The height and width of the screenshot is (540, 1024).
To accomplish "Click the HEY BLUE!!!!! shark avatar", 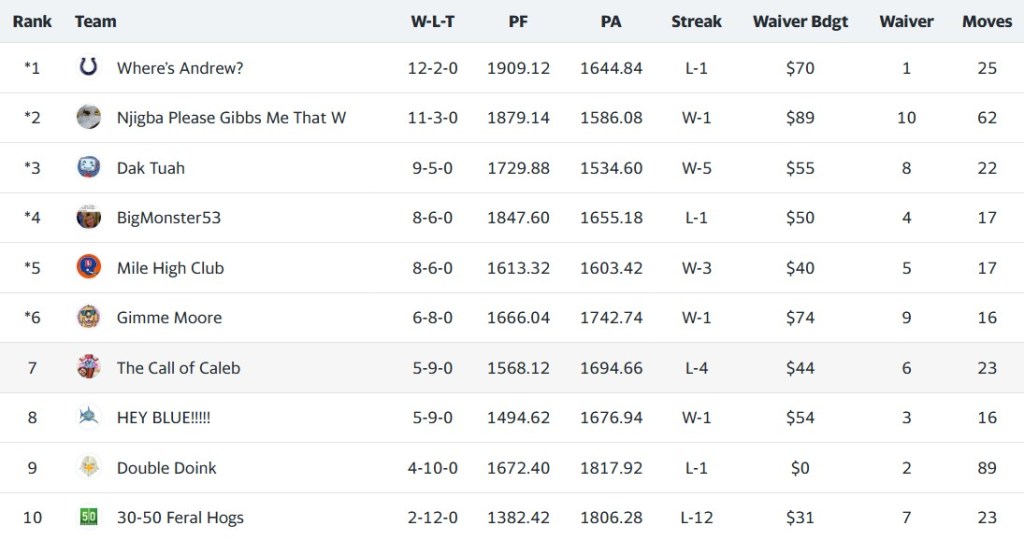I will pos(88,418).
